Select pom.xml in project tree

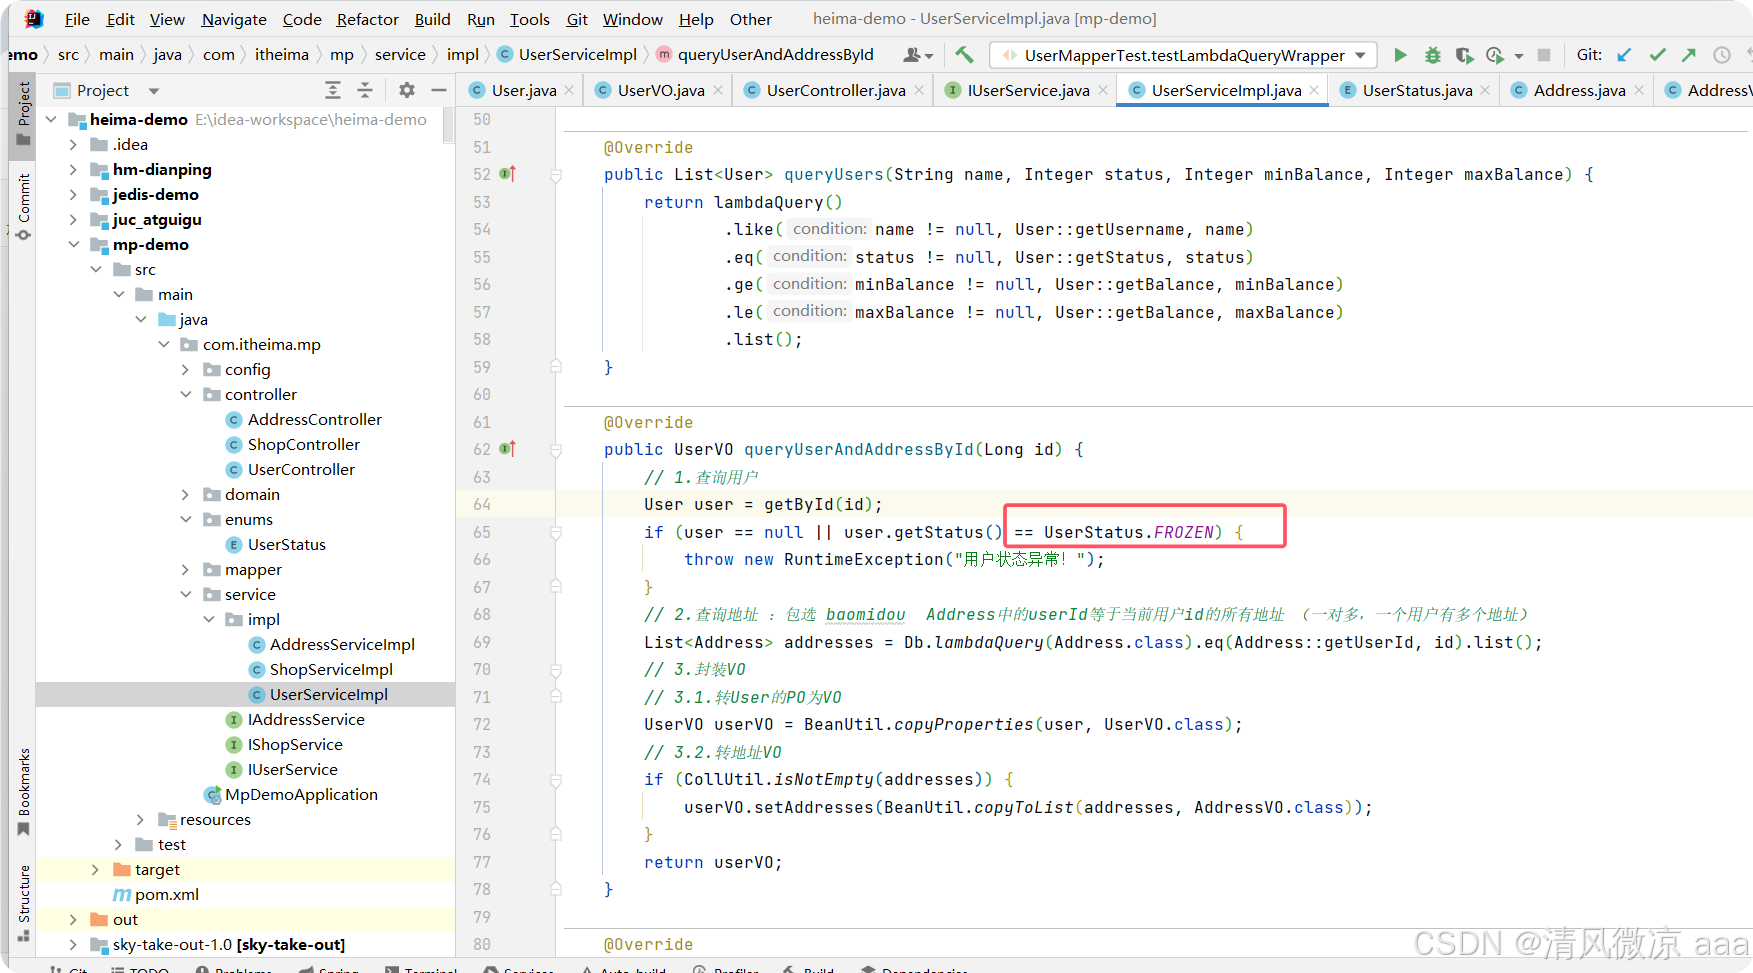tap(156, 895)
